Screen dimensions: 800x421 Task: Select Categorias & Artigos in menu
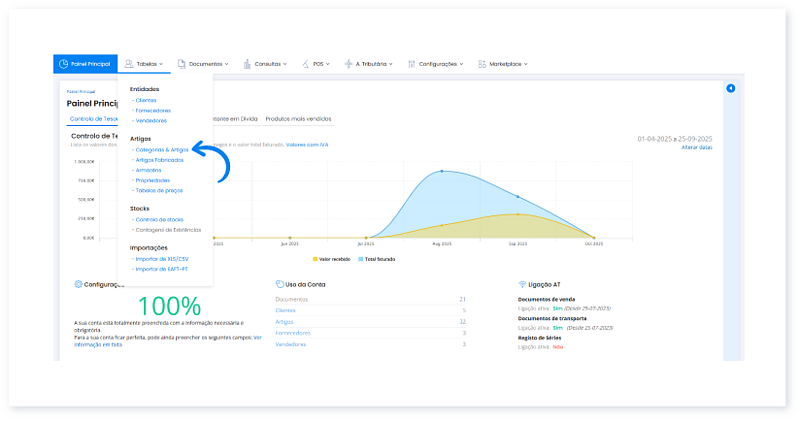[161, 149]
